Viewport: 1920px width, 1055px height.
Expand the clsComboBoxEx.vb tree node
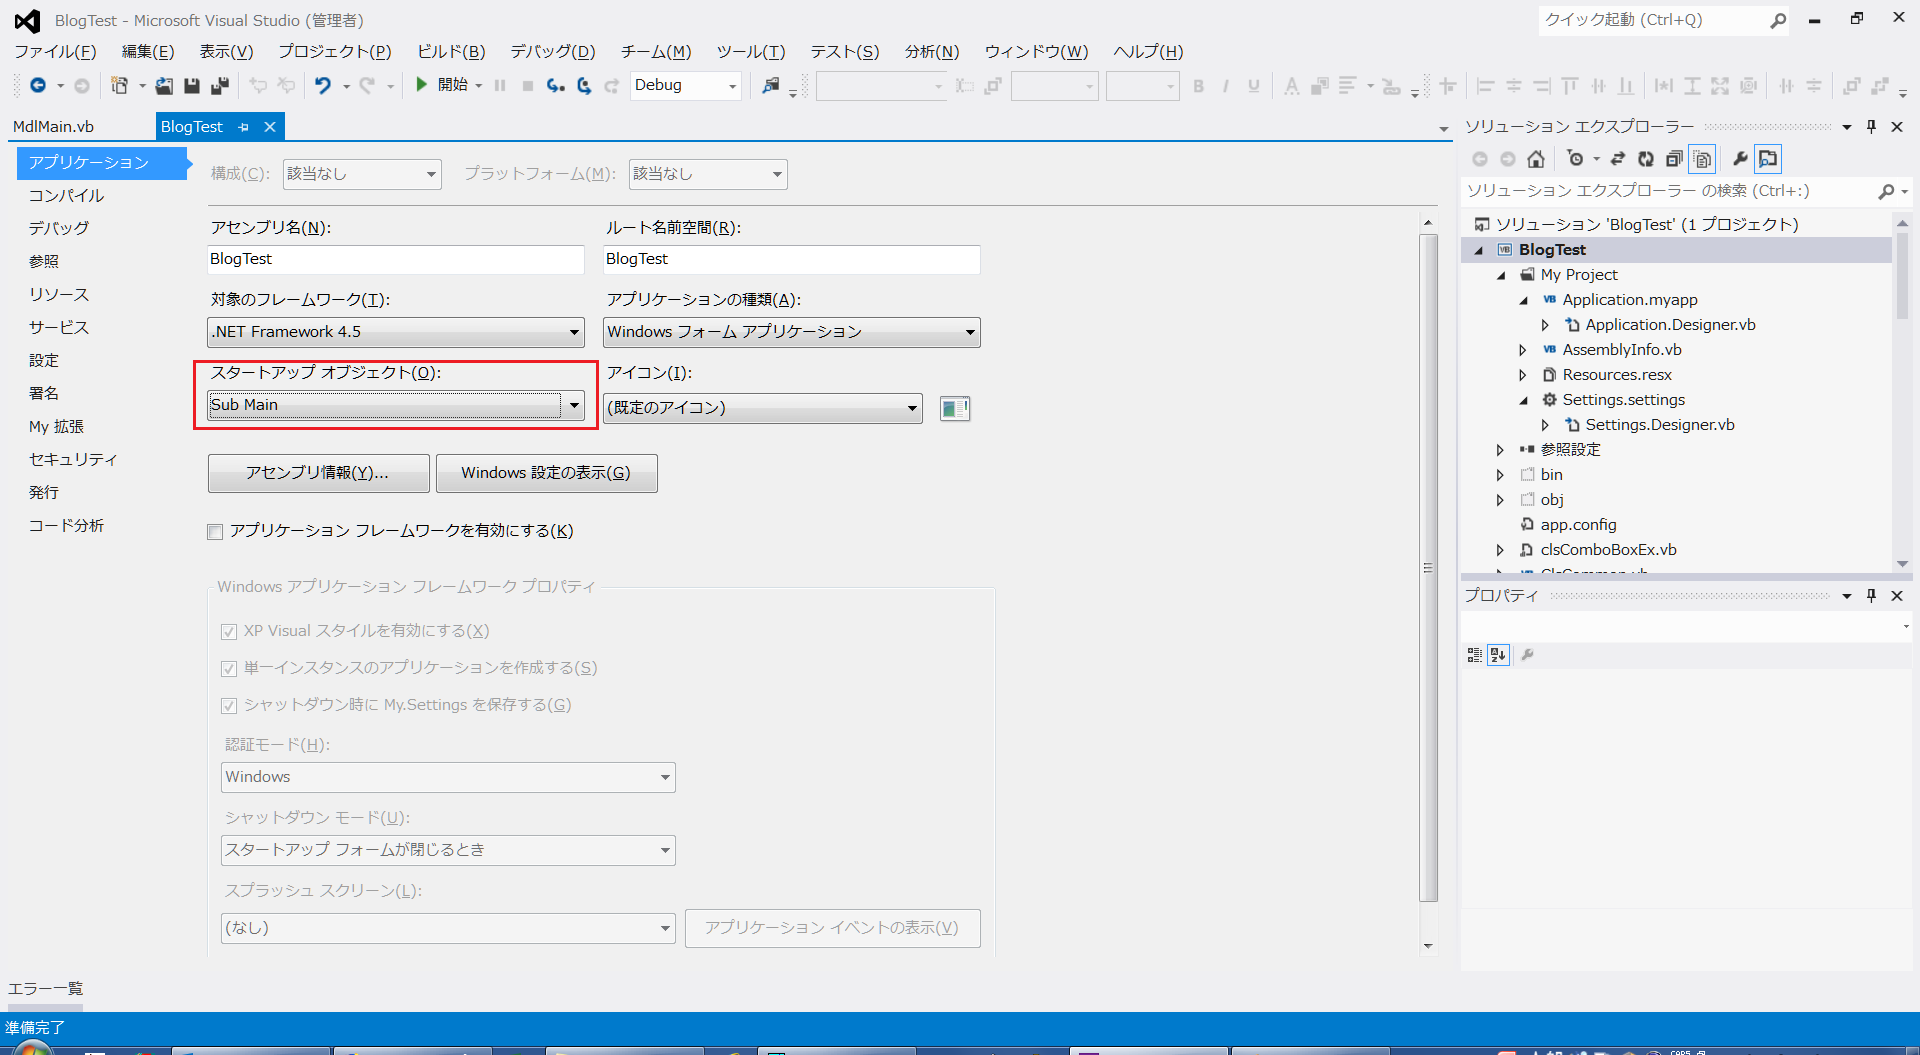pos(1500,550)
